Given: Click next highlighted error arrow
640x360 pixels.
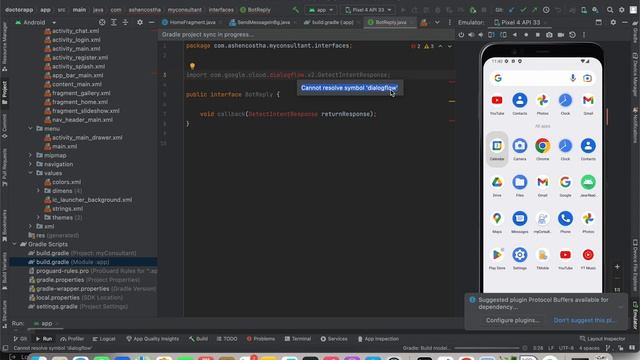Looking at the screenshot, I should [x=450, y=46].
